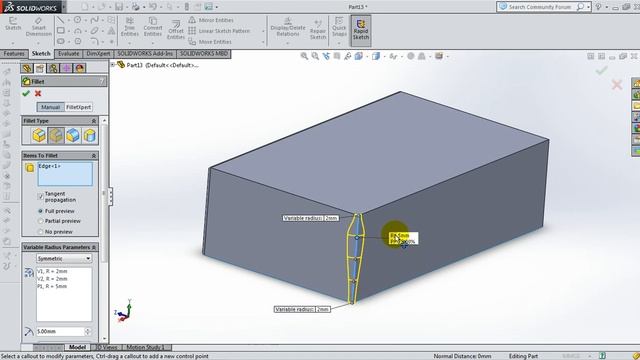Open the PropertyManager tab icon
The height and width of the screenshot is (360, 640).
click(40, 68)
